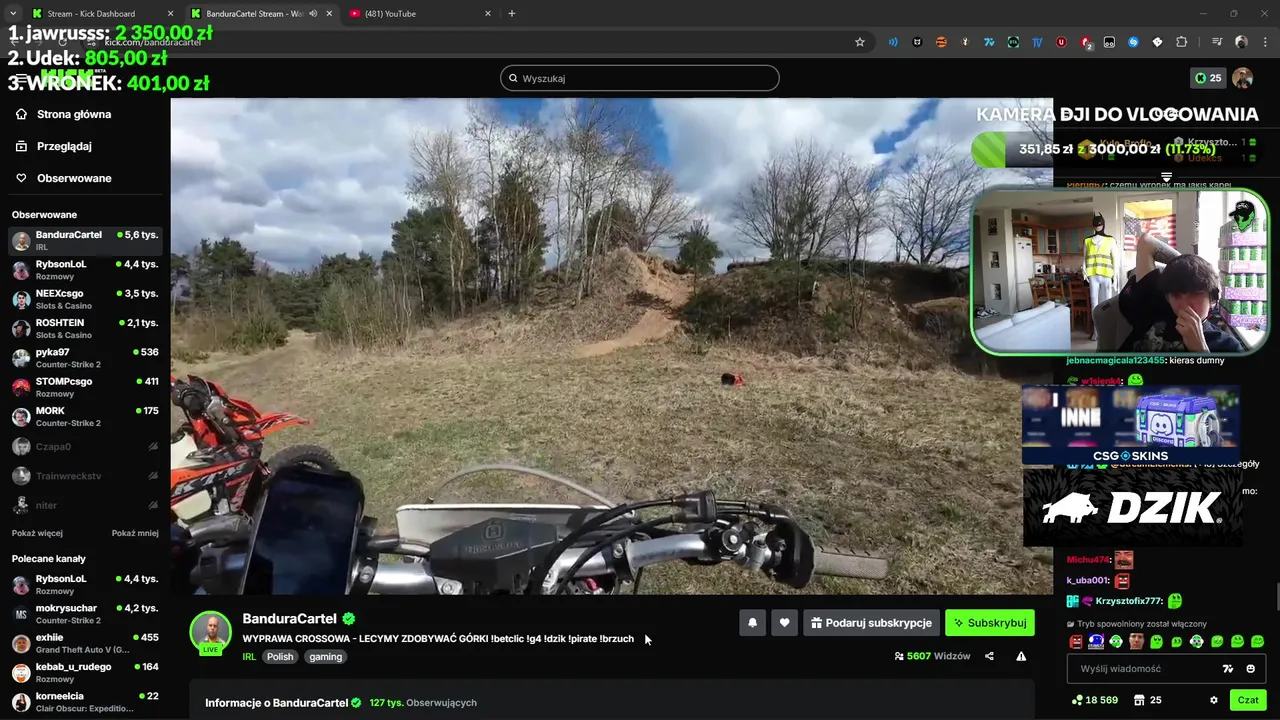Open pyka97 channel in sidebar
Viewport: 1280px width, 720px height.
[85, 358]
